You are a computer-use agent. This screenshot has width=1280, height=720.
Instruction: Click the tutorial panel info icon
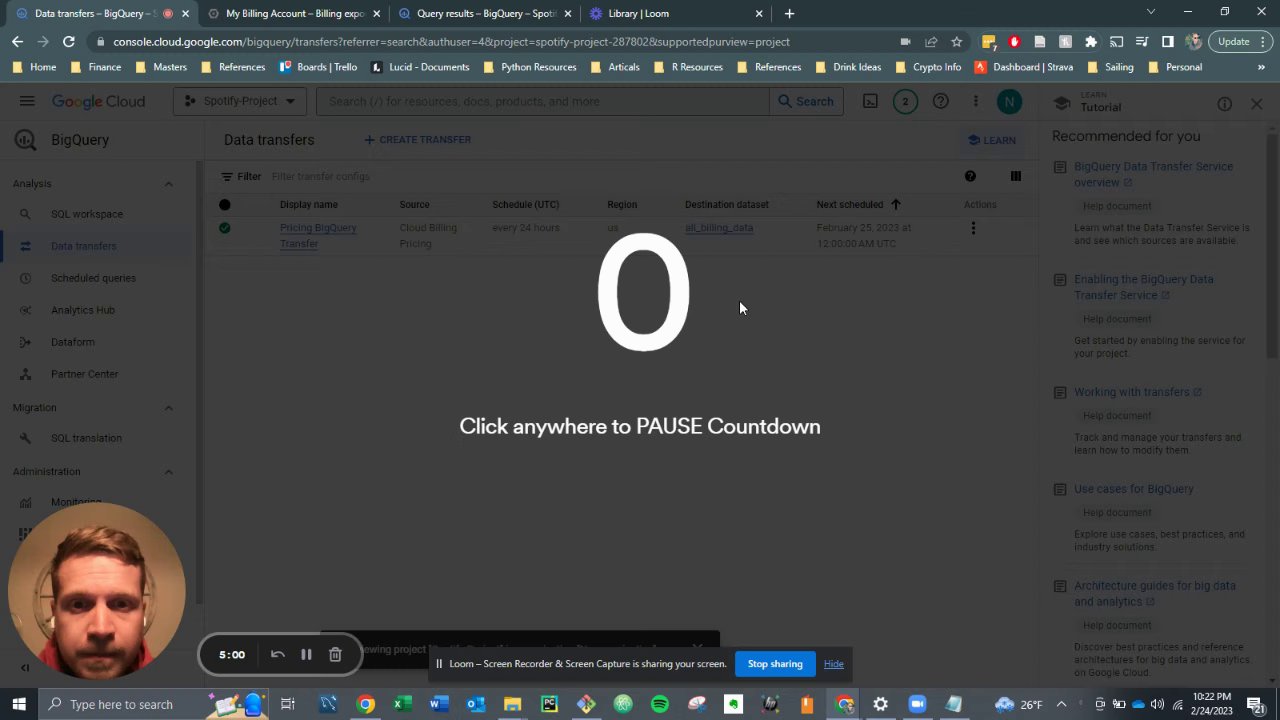(x=1224, y=104)
